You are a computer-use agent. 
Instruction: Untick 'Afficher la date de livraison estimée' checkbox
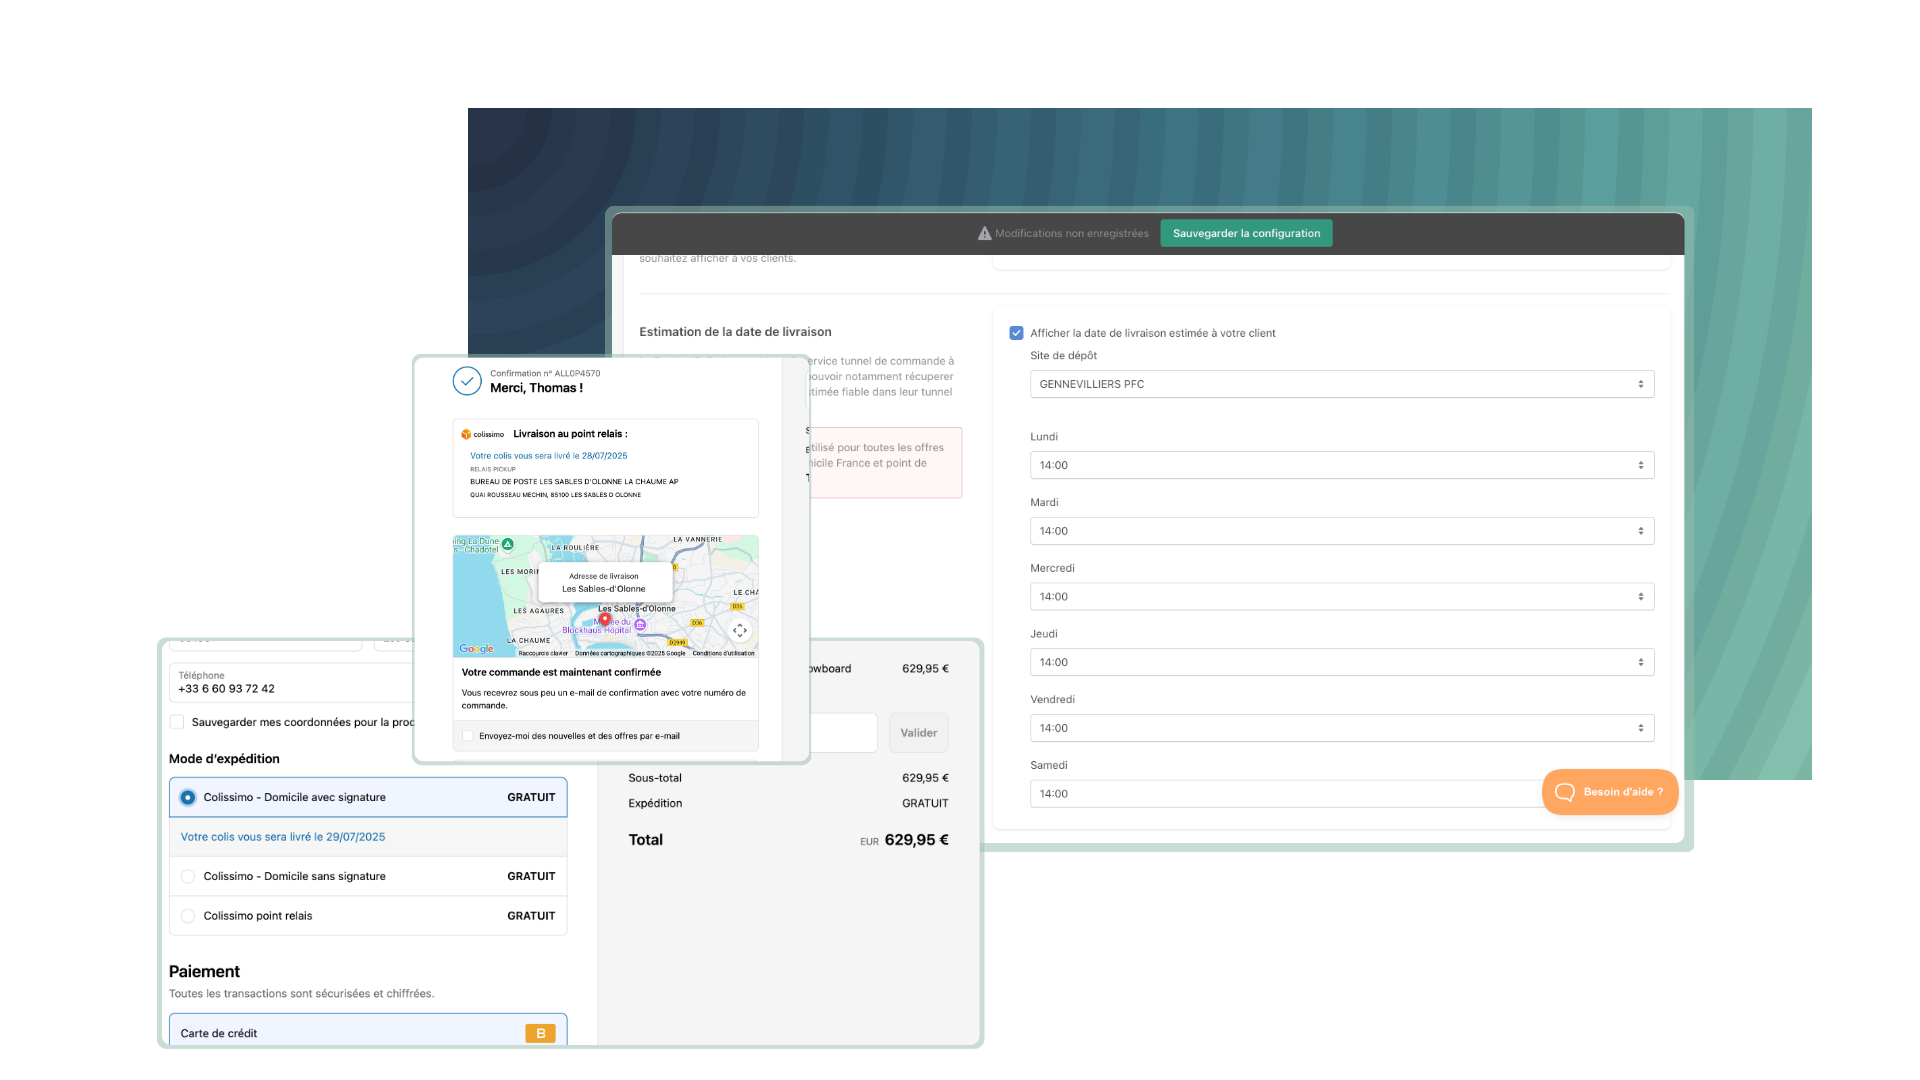tap(1016, 333)
